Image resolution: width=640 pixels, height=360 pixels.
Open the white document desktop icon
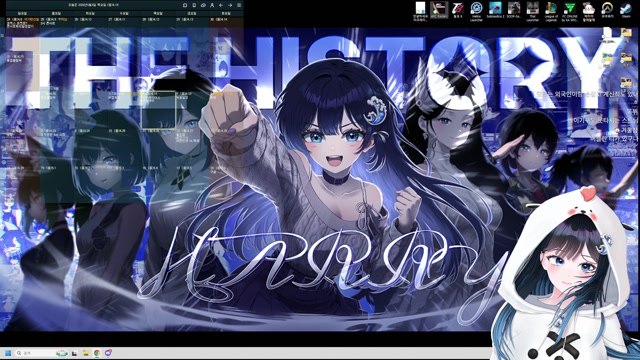[420, 11]
